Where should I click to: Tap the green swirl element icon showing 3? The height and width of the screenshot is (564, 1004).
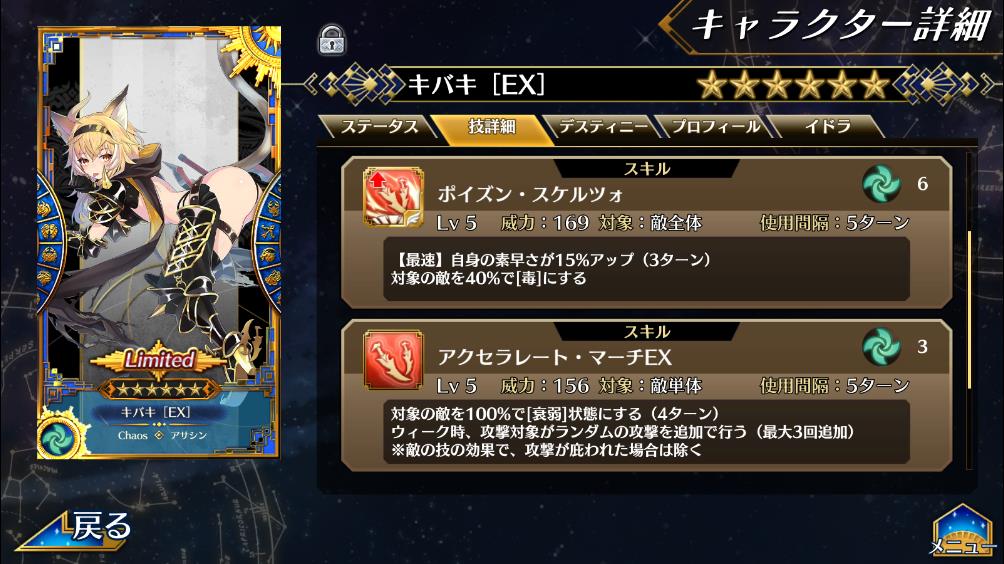coord(881,347)
